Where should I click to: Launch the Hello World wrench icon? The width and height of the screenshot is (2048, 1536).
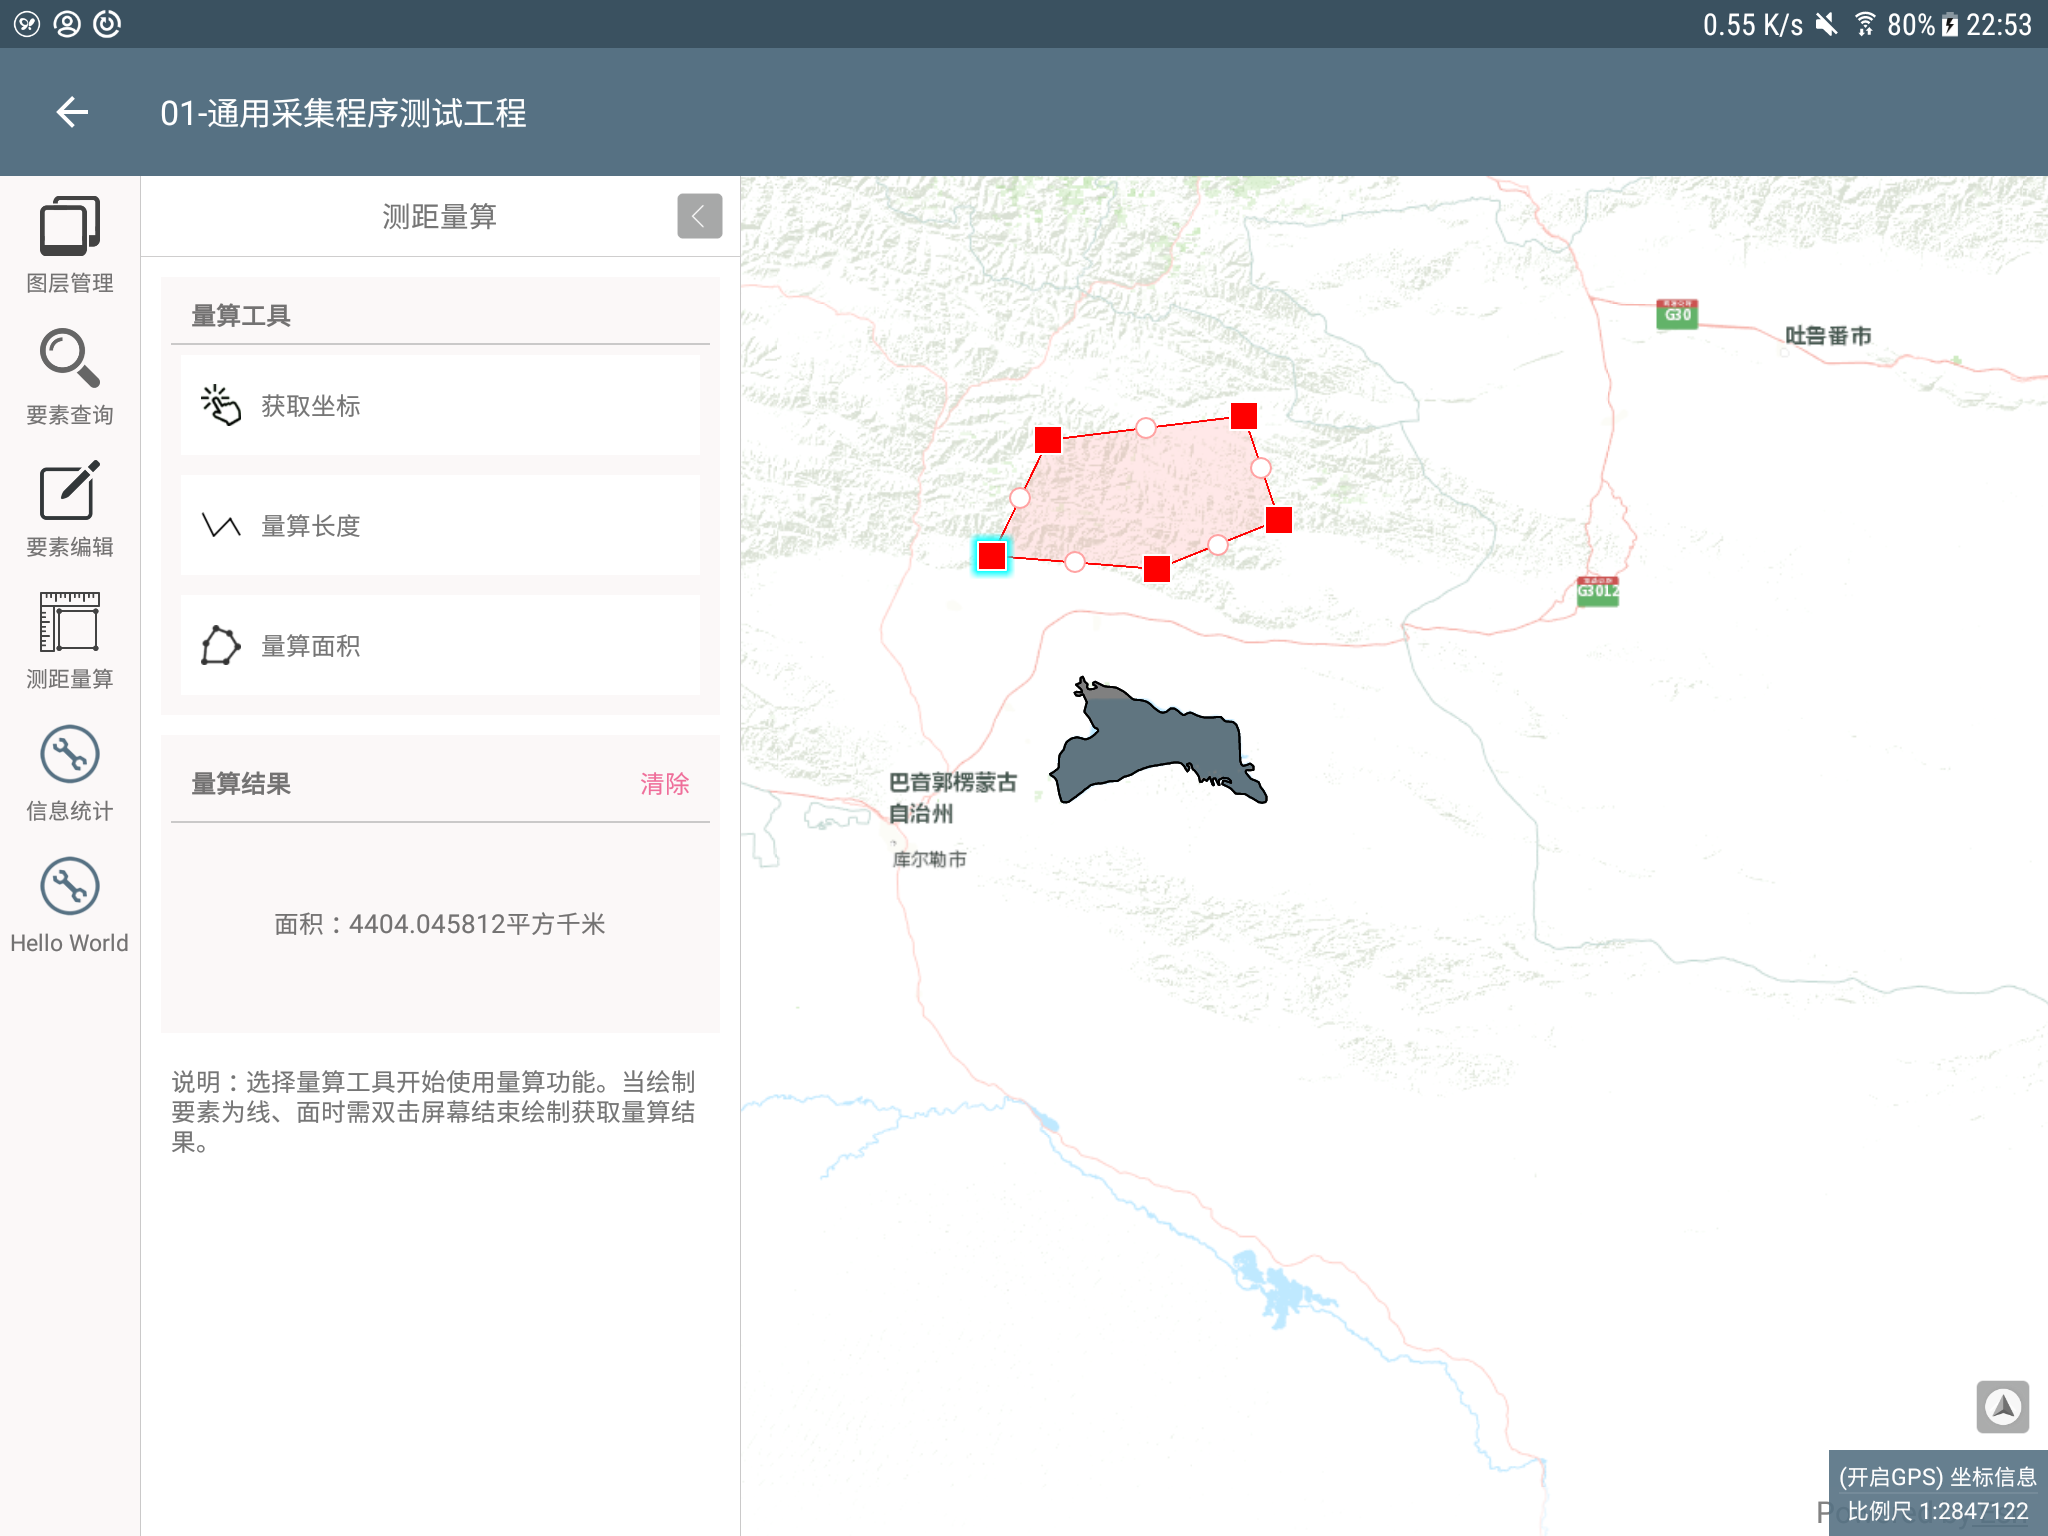69,887
